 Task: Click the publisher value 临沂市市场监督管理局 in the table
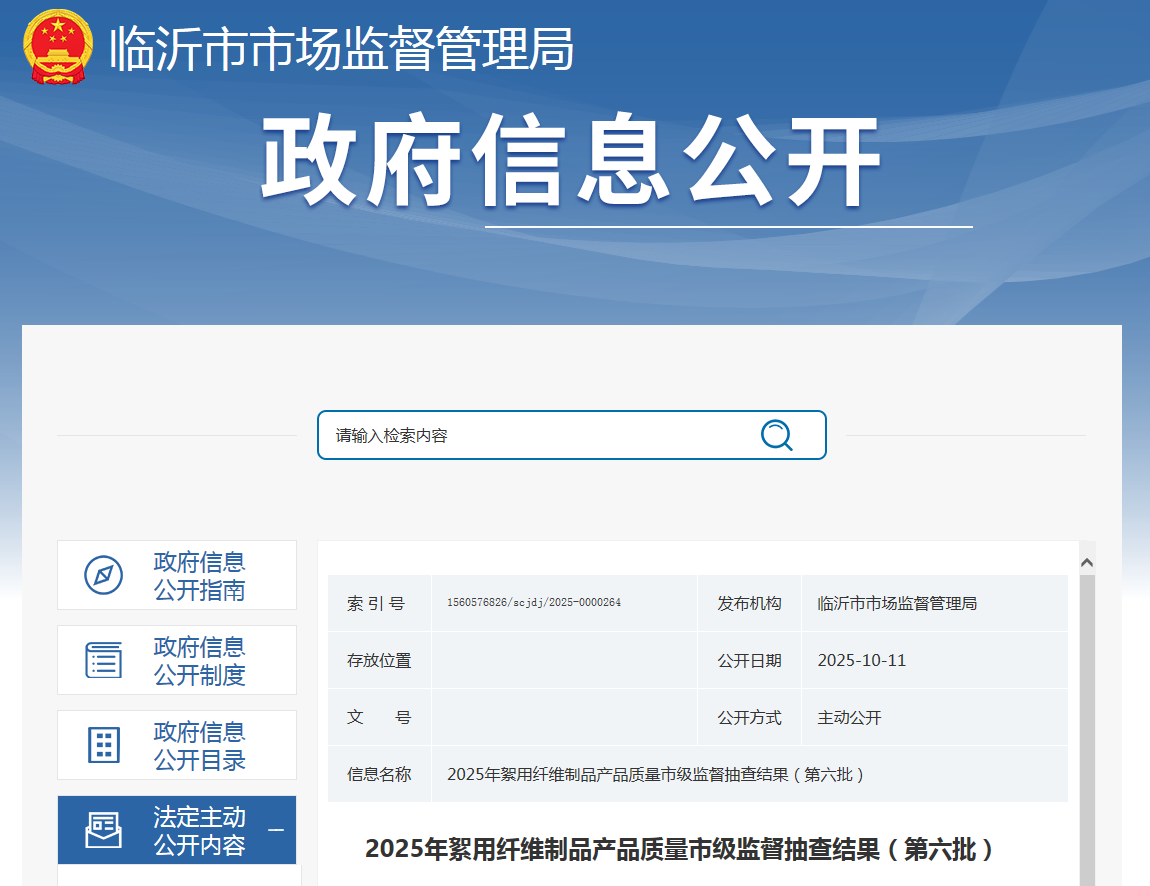coord(897,603)
